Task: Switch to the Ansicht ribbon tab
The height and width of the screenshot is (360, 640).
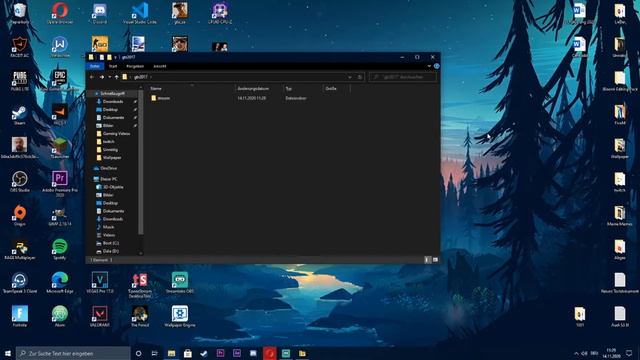Action: pyautogui.click(x=160, y=66)
